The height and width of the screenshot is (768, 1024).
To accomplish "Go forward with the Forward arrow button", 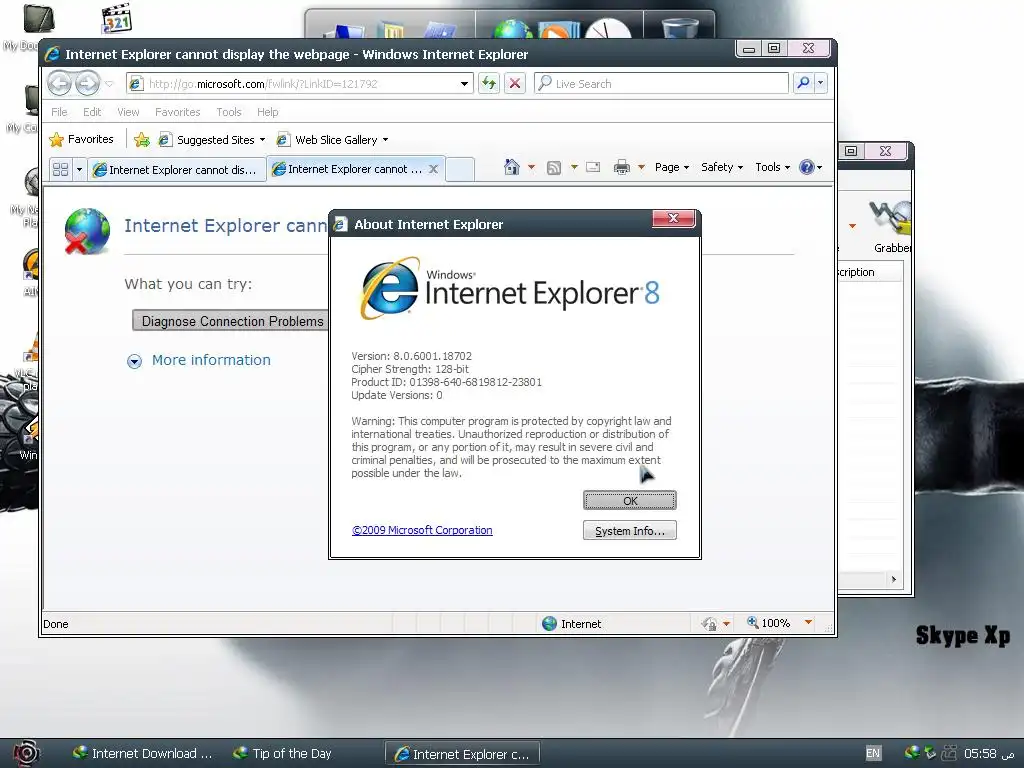I will 87,84.
